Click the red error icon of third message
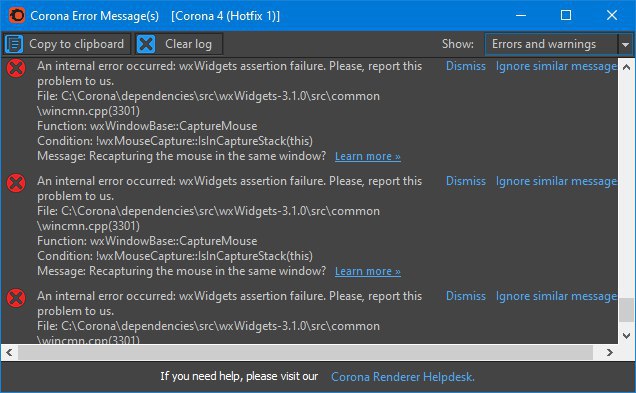Image resolution: width=636 pixels, height=393 pixels. click(x=16, y=298)
